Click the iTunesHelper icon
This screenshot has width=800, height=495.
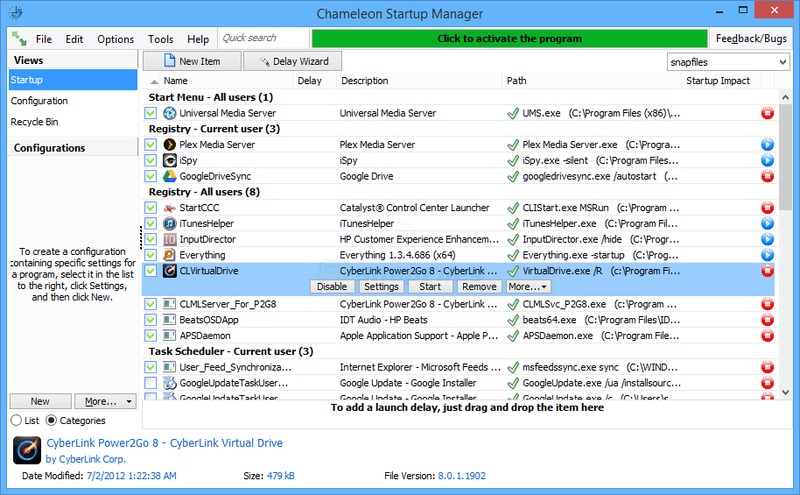pos(169,224)
